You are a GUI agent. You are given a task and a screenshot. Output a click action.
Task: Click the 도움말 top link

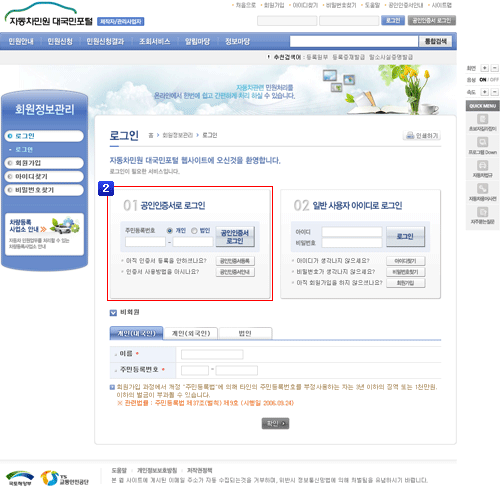pos(372,5)
